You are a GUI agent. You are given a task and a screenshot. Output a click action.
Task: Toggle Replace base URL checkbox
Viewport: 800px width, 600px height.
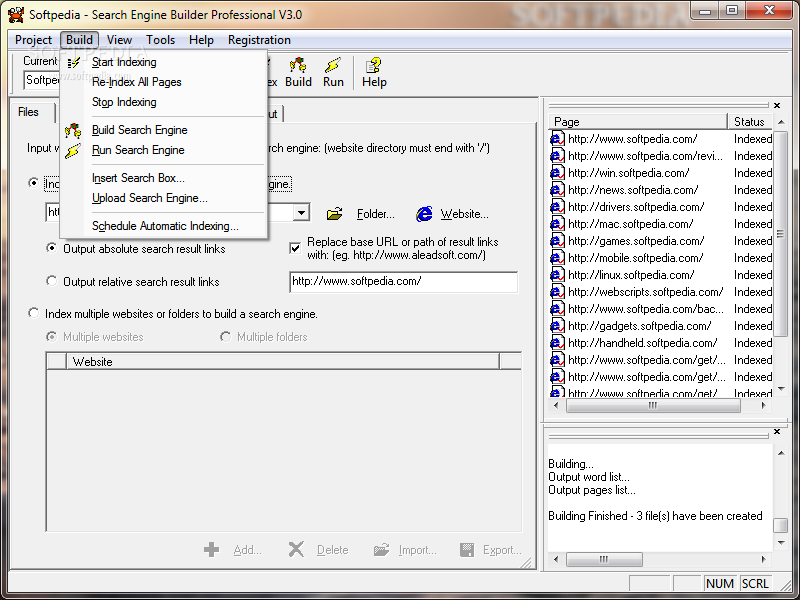click(295, 248)
